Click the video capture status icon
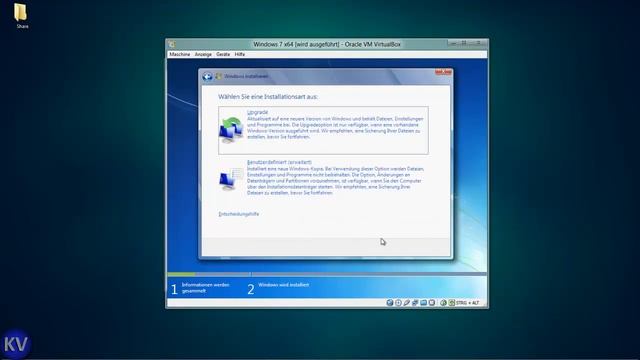This screenshot has width=640, height=360. (432, 303)
